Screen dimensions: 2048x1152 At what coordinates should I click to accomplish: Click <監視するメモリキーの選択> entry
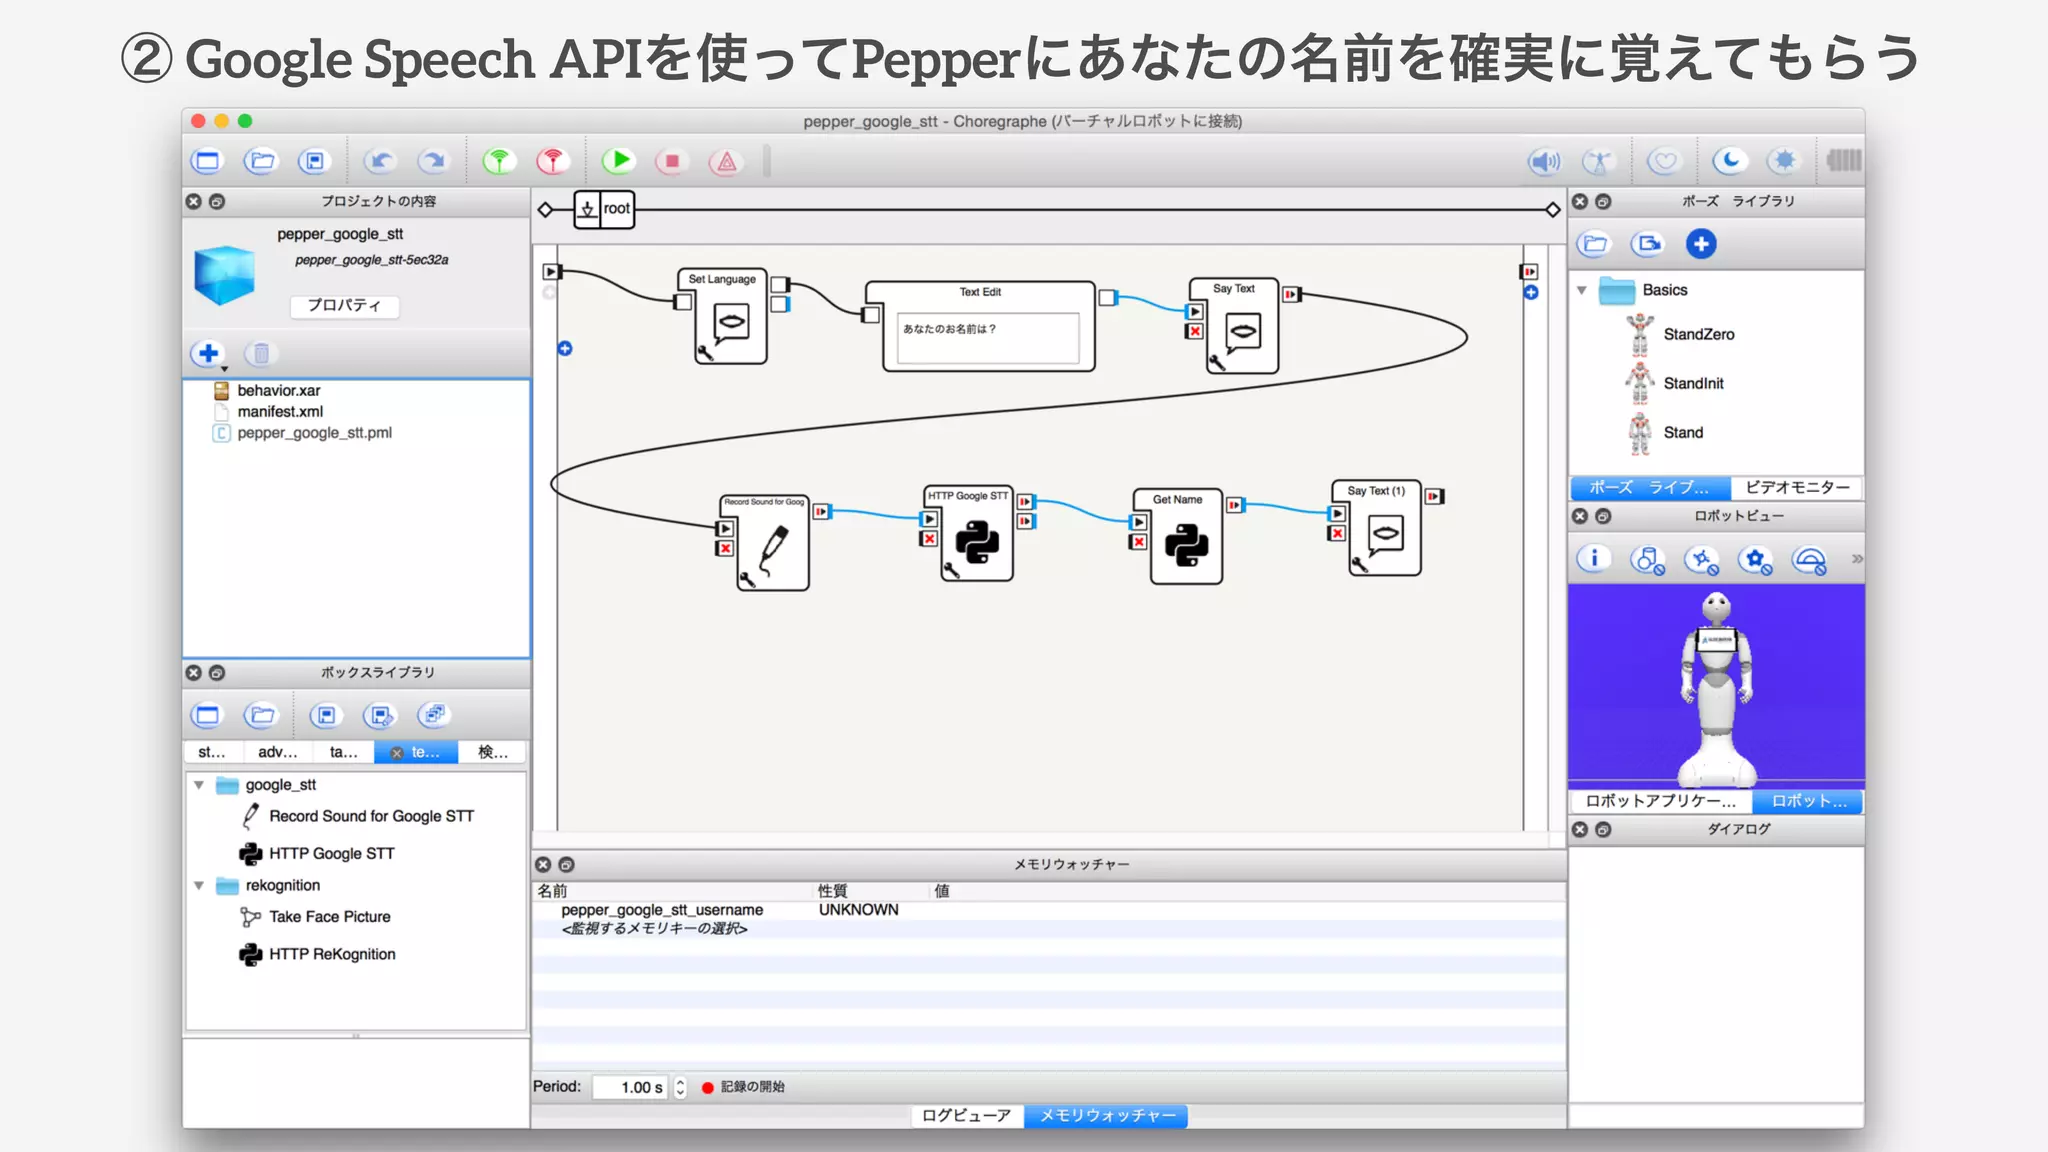point(654,929)
